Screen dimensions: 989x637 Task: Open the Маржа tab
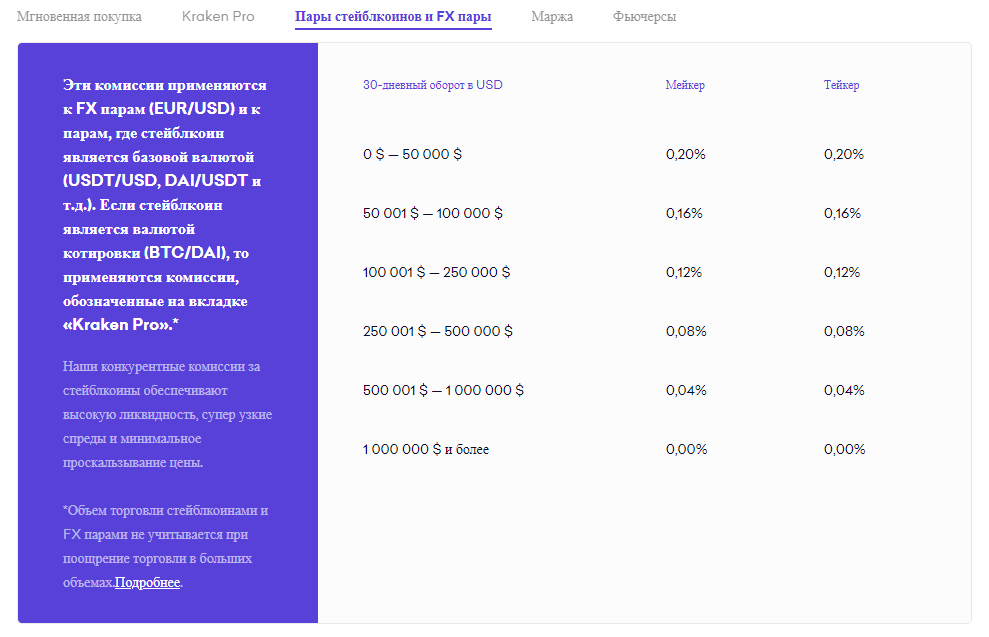(552, 16)
